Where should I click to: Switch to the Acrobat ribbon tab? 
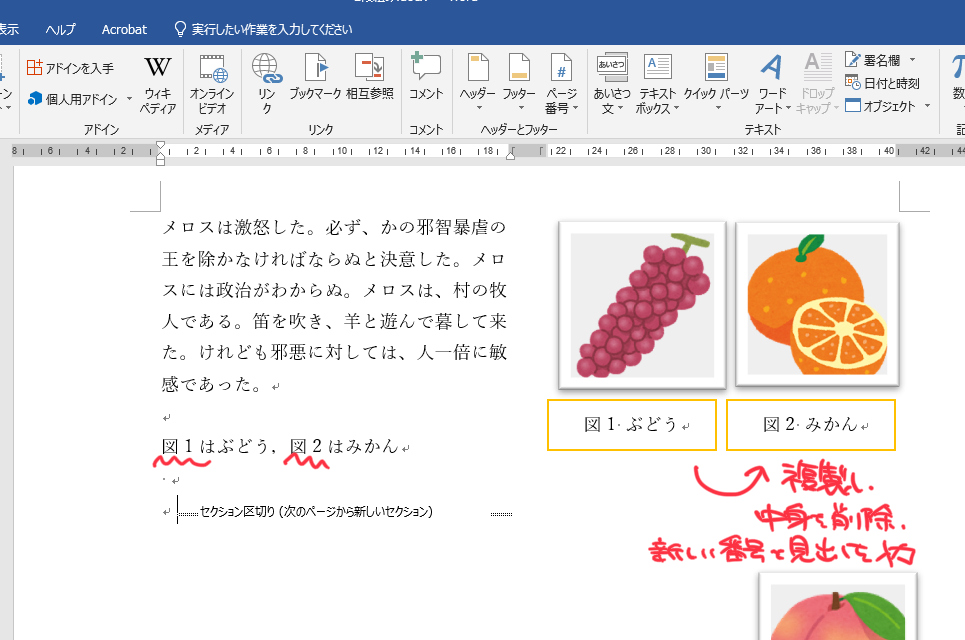point(124,29)
